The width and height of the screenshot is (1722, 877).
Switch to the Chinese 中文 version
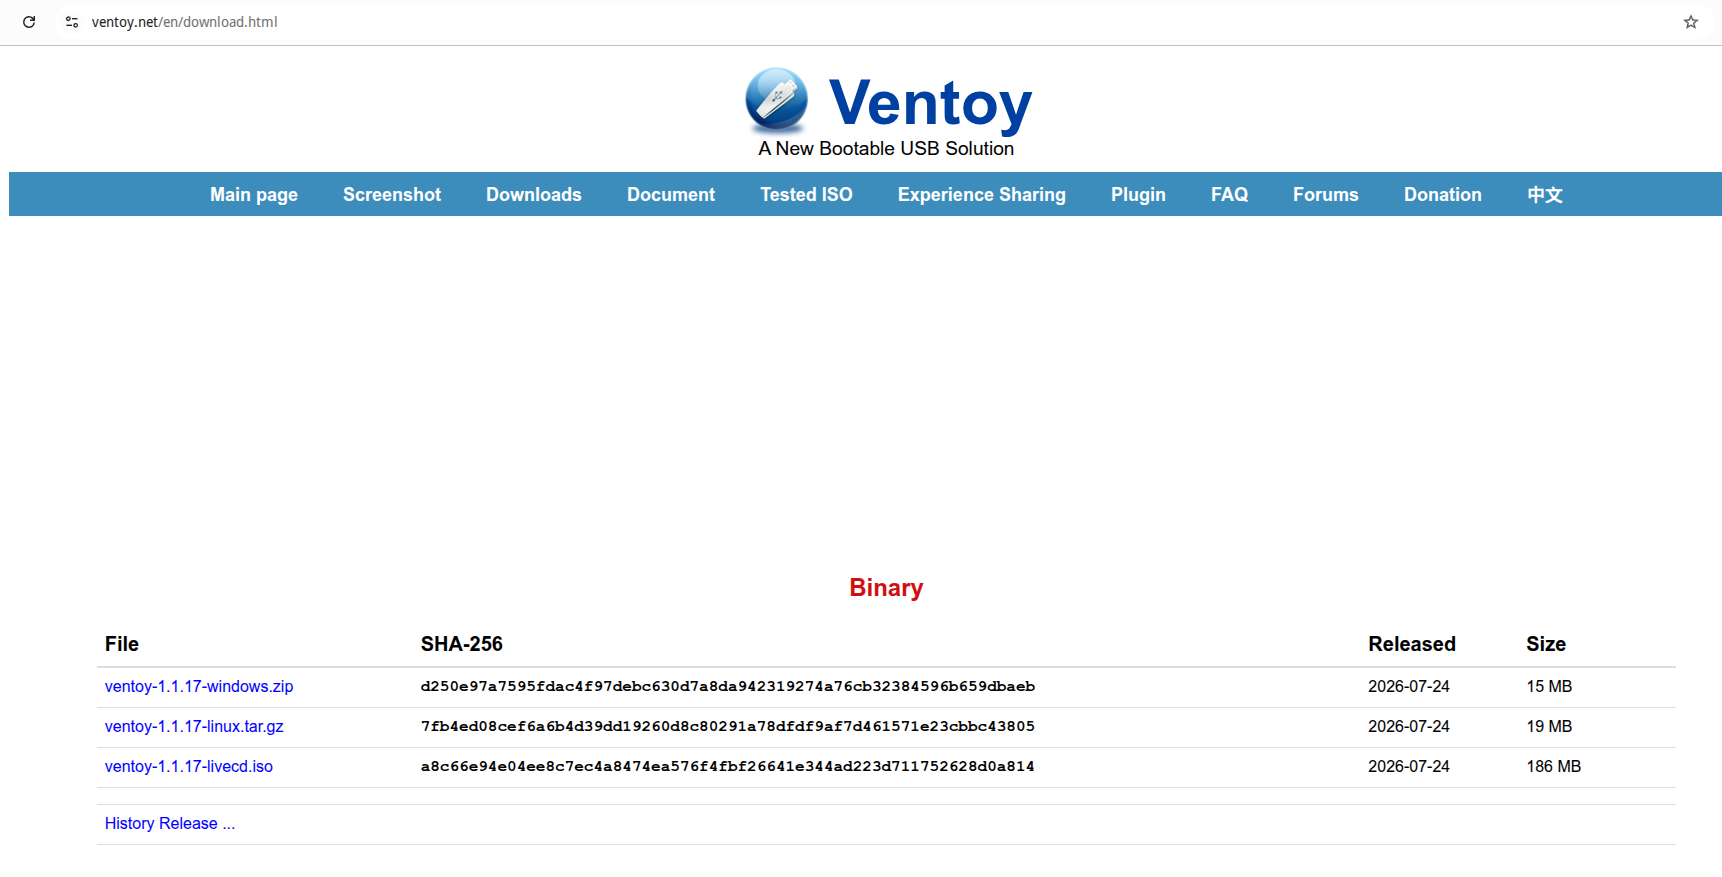point(1545,195)
